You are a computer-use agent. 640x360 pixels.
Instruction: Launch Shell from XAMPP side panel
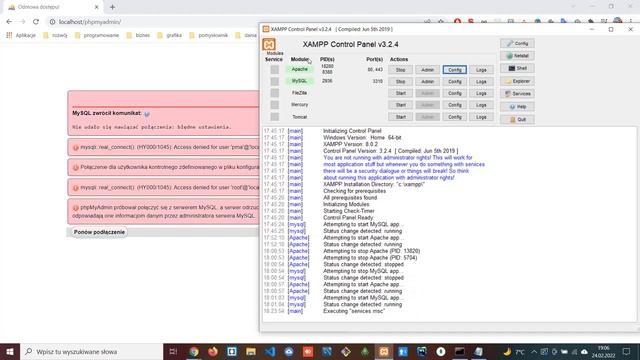pos(517,69)
